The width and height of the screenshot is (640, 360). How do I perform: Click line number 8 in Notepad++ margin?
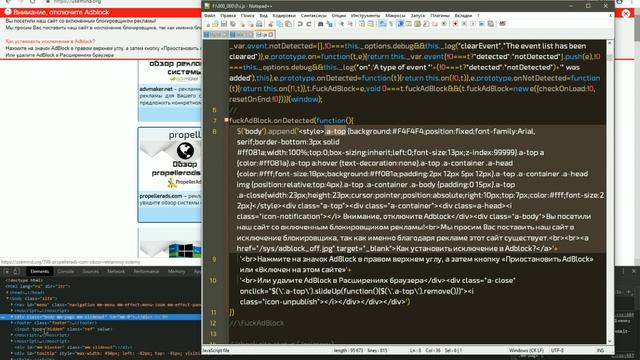[214, 131]
